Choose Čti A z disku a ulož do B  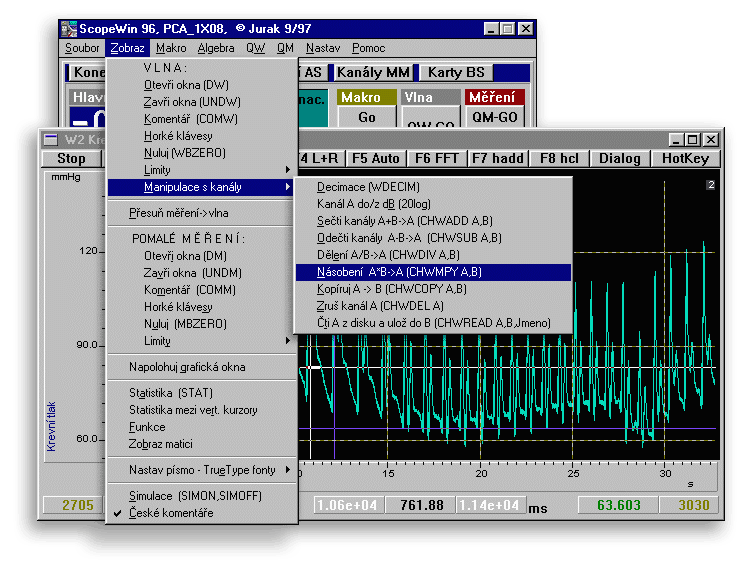click(x=433, y=323)
